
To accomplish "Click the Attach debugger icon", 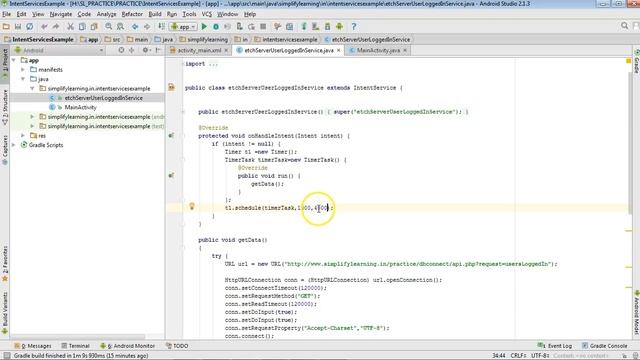I will (240, 27).
